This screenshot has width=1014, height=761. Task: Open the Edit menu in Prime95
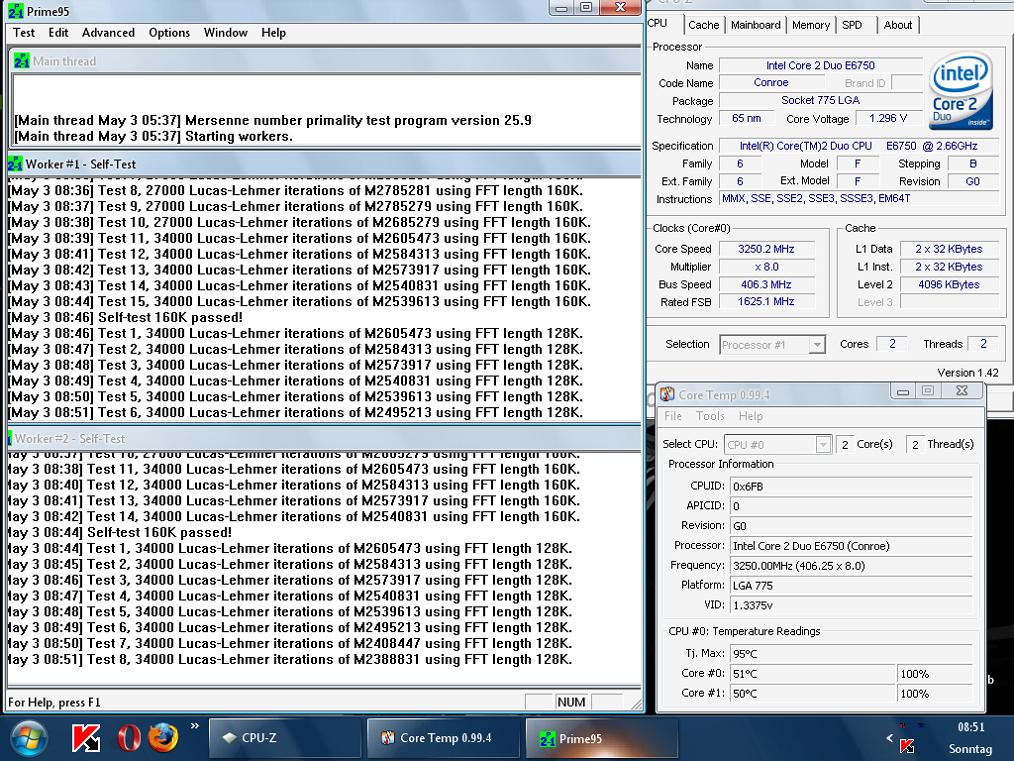coord(58,32)
